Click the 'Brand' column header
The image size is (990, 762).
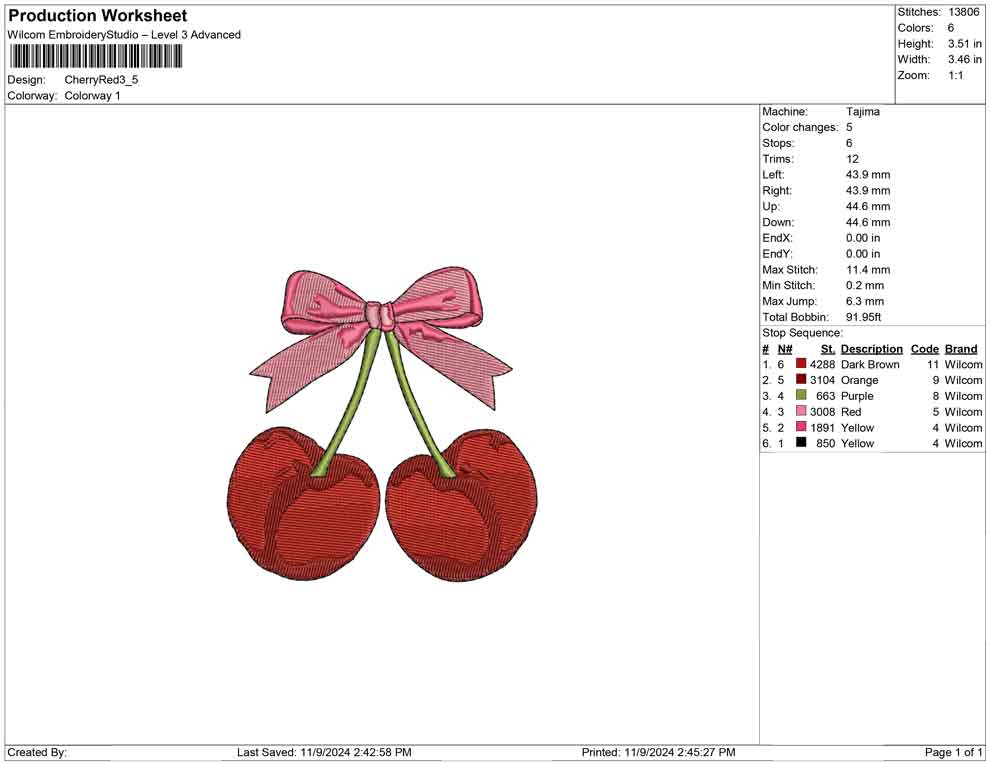point(961,349)
